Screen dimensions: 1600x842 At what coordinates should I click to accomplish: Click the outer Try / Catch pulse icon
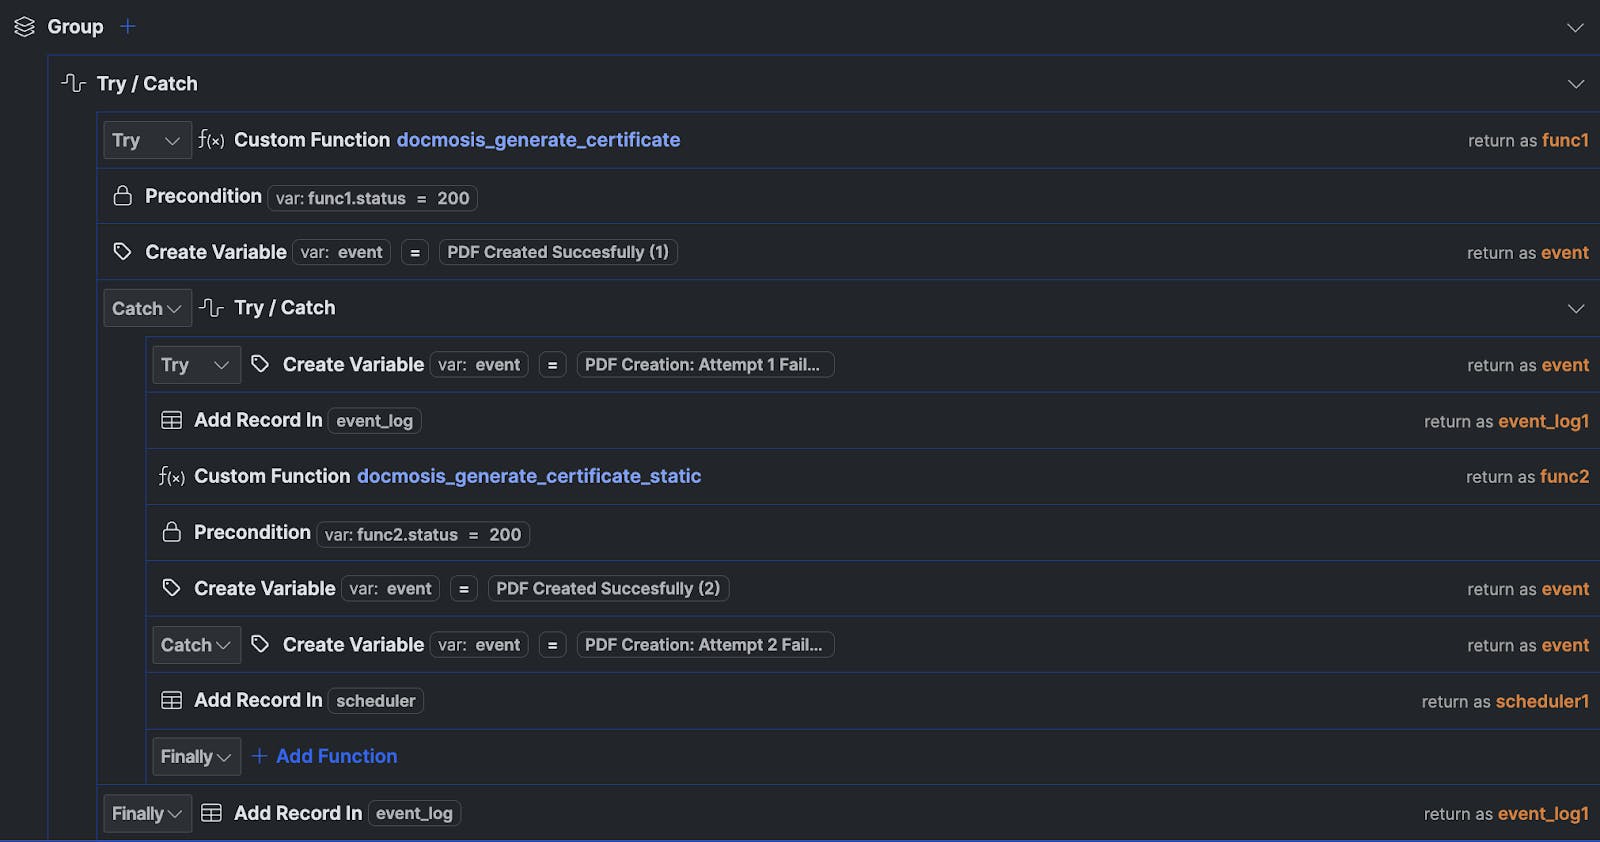pyautogui.click(x=73, y=83)
